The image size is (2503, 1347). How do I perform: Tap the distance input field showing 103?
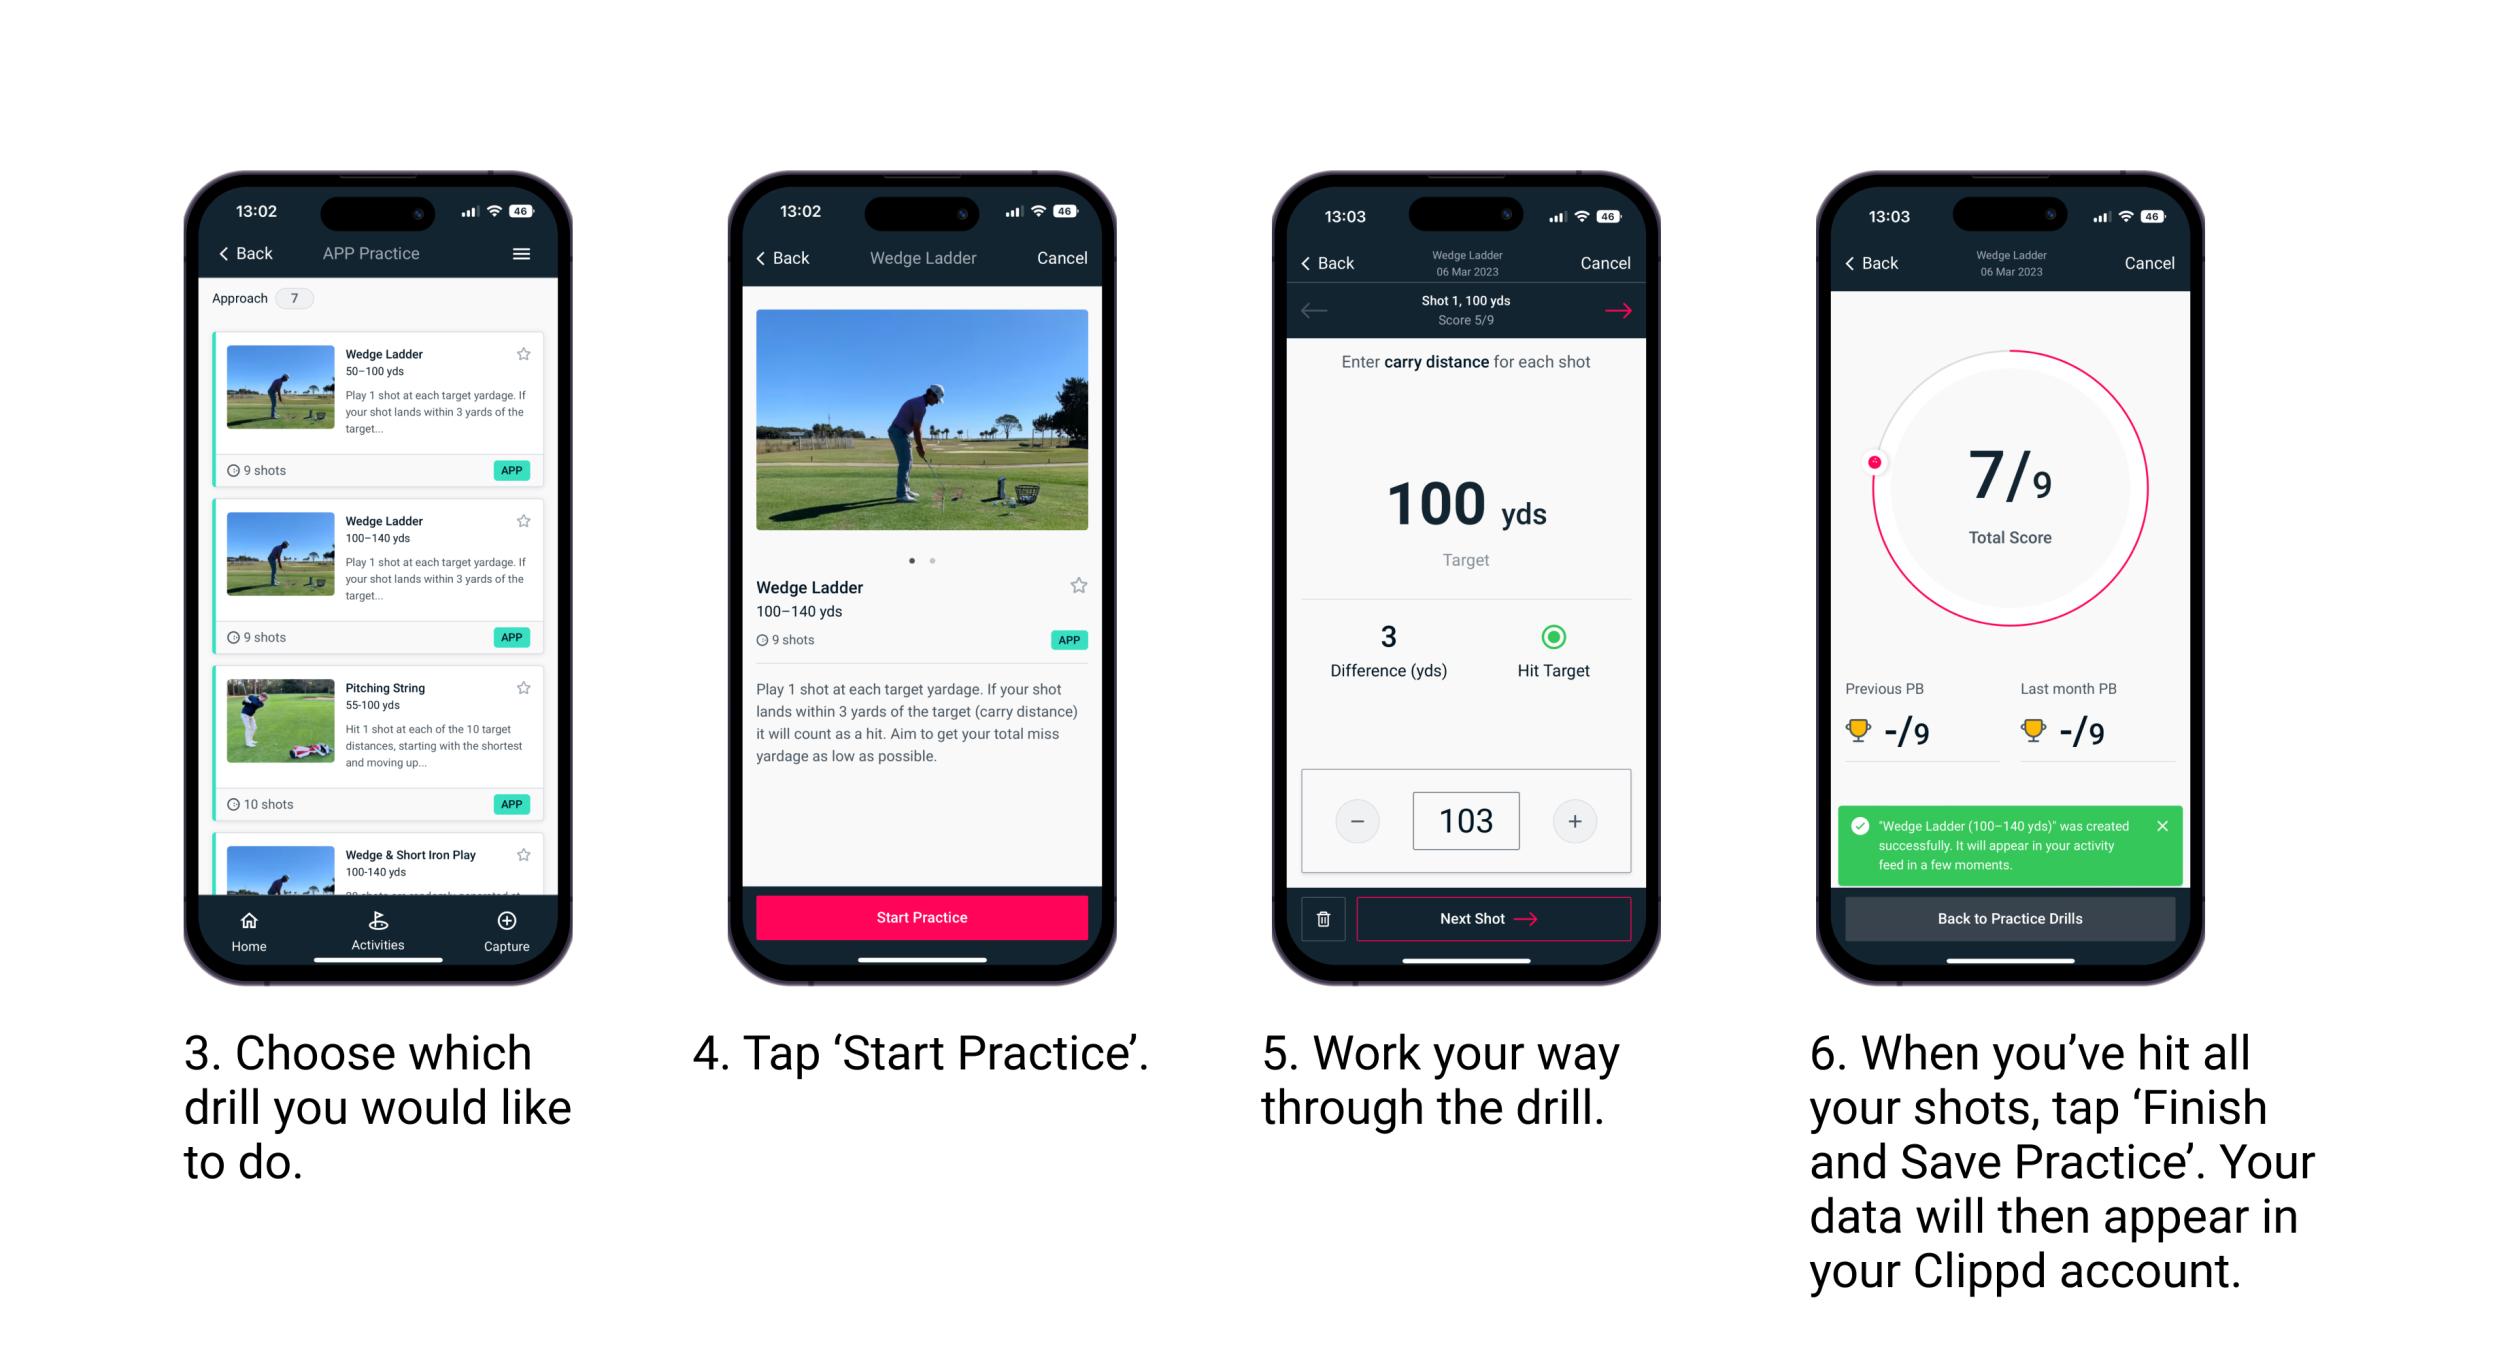(1466, 819)
